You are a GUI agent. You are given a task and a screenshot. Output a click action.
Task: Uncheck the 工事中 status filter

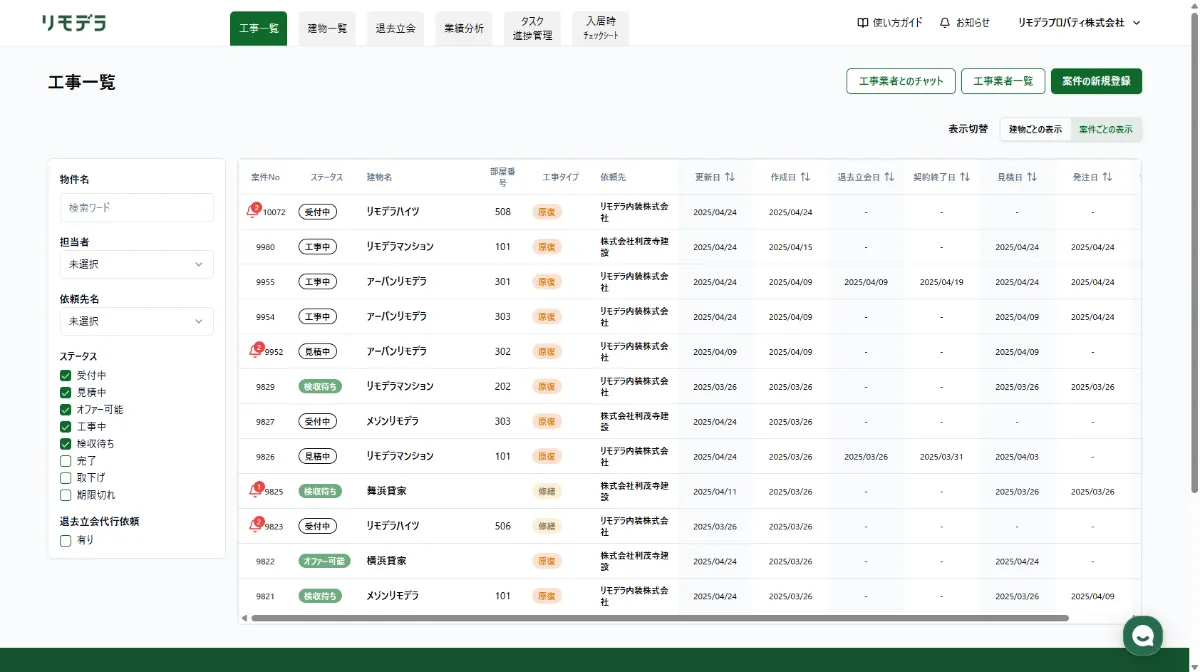click(66, 427)
